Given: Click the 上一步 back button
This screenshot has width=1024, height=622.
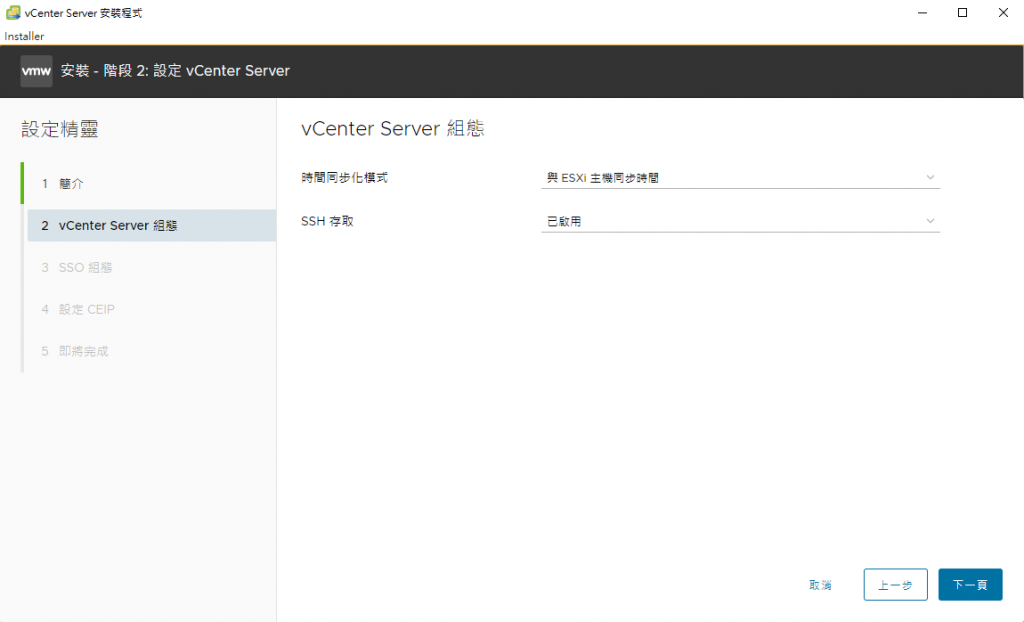Looking at the screenshot, I should [895, 585].
